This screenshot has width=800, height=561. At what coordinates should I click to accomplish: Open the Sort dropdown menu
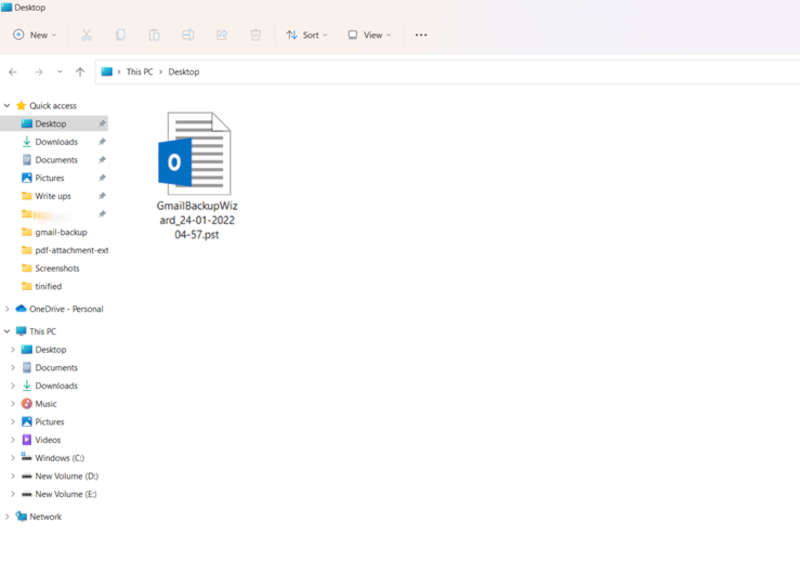pyautogui.click(x=307, y=35)
